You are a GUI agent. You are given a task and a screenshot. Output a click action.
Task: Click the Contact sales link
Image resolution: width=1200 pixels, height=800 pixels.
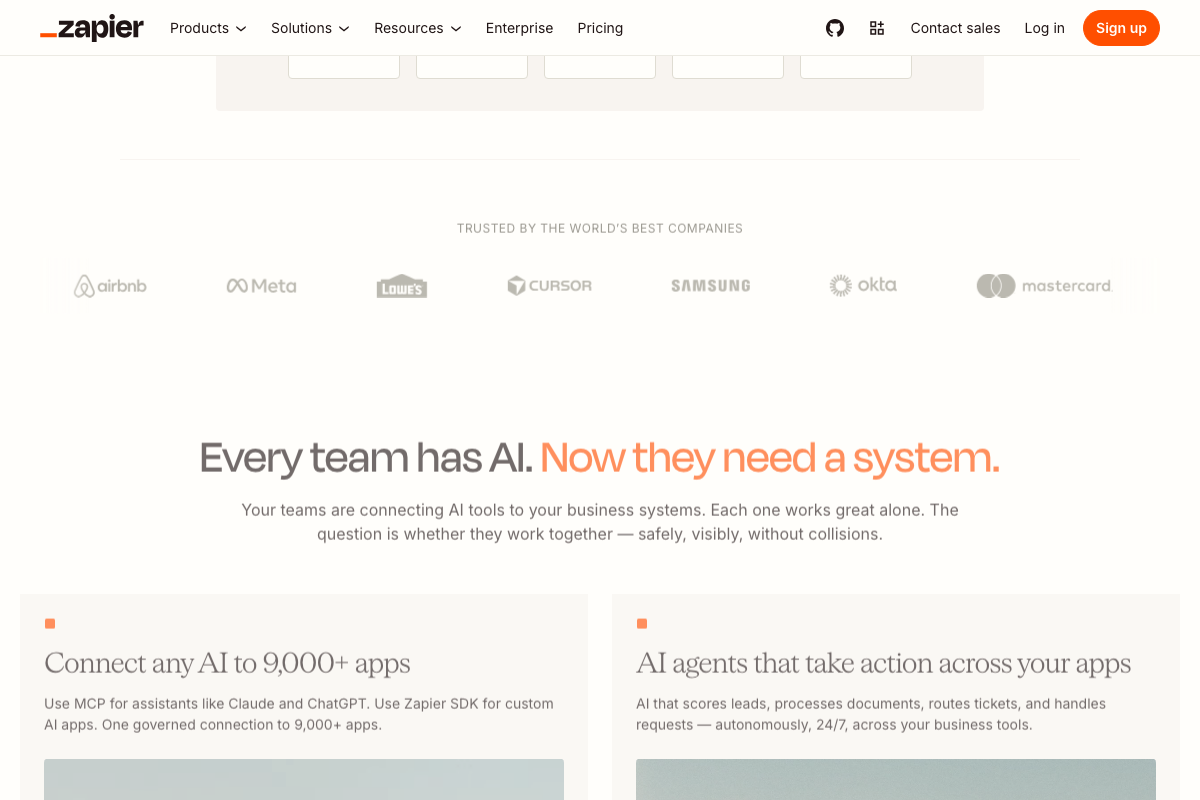point(955,28)
